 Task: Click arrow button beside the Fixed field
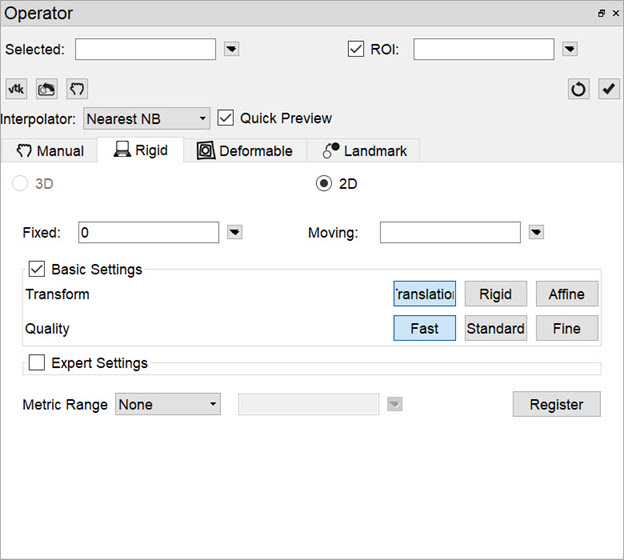[x=234, y=232]
